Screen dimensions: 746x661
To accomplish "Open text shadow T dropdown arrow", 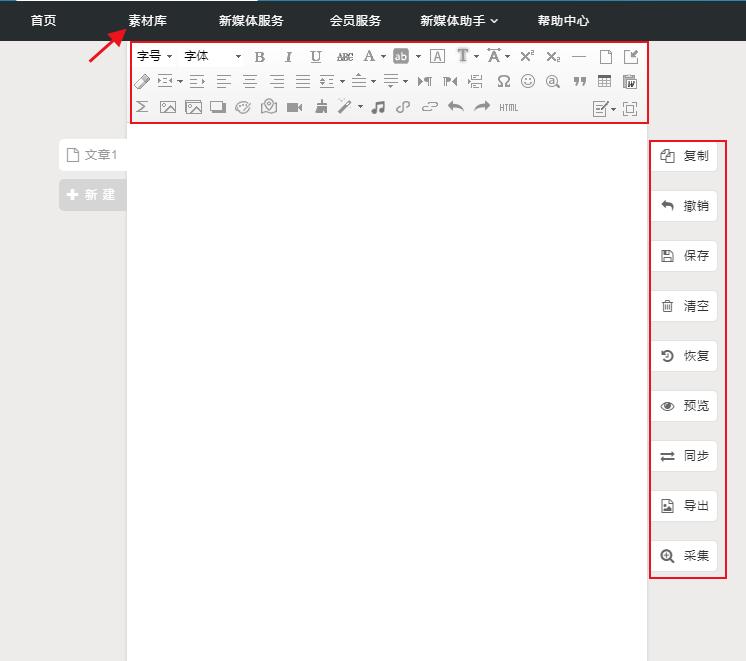I will click(476, 57).
